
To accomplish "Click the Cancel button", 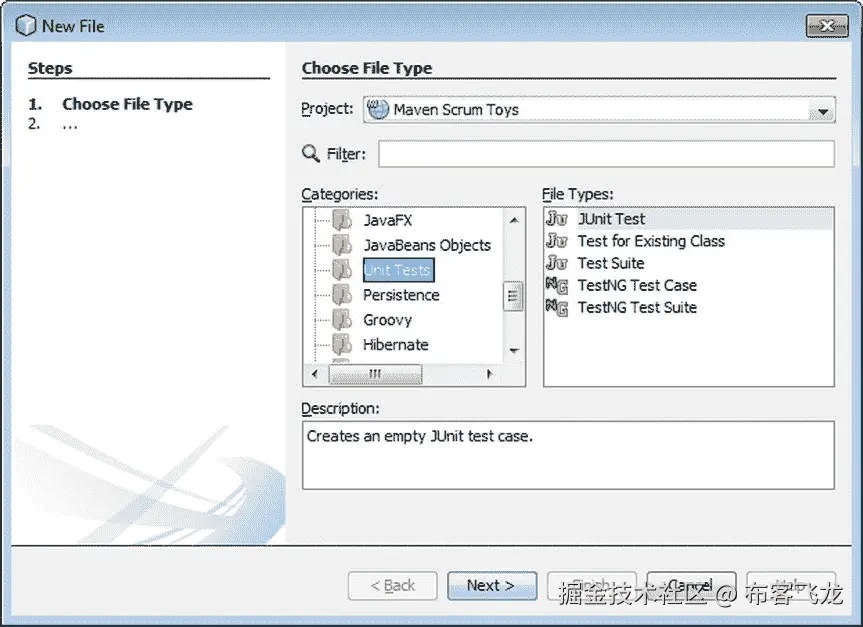I will click(691, 585).
